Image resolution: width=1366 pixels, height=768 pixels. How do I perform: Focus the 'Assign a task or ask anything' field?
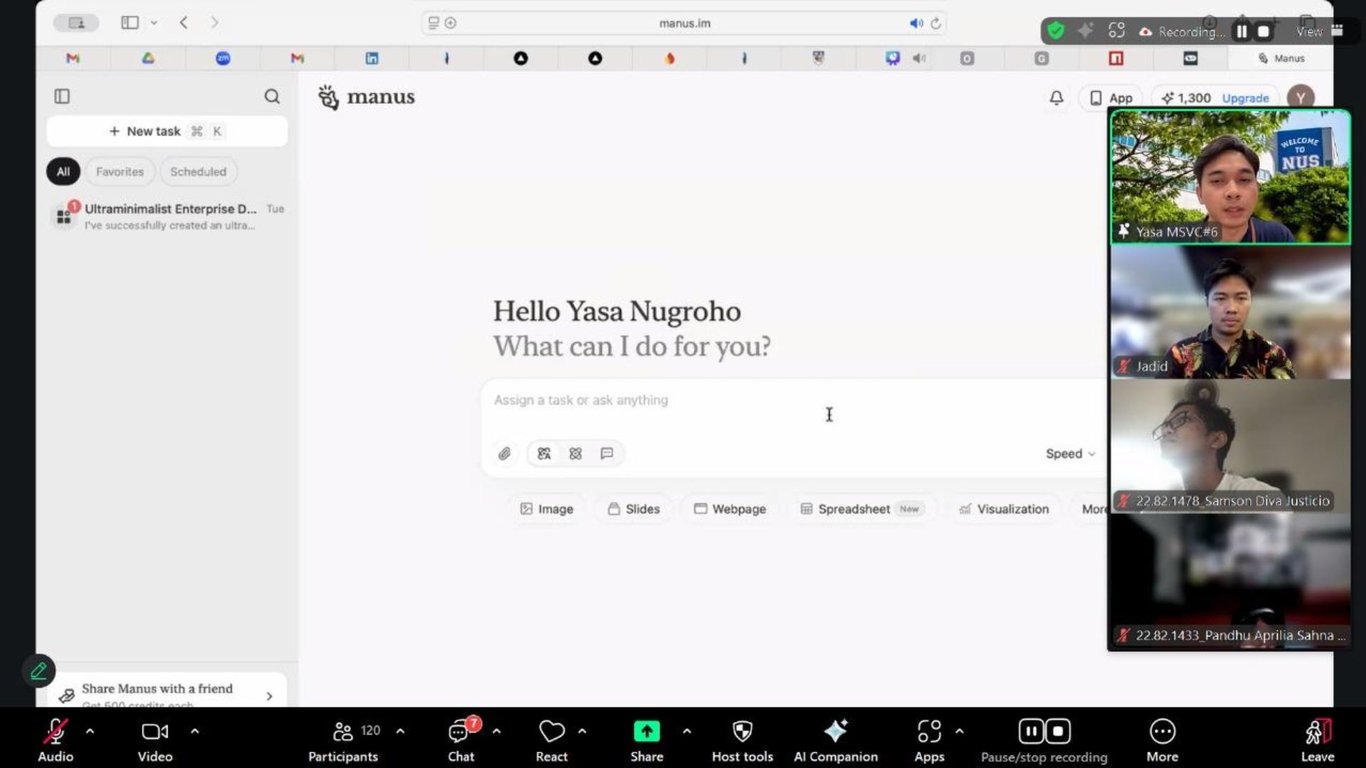(x=790, y=400)
